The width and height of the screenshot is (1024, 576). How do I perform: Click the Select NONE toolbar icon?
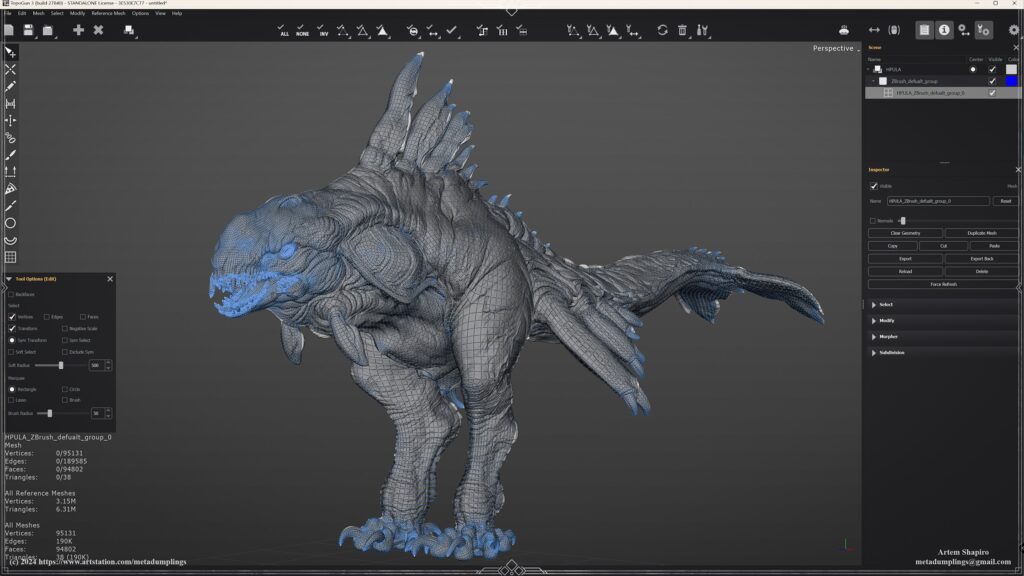click(x=303, y=31)
